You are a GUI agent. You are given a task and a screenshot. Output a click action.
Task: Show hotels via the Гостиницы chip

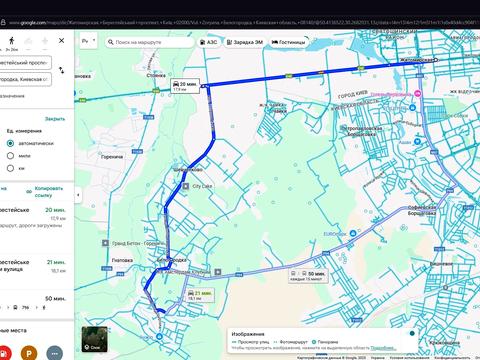pyautogui.click(x=289, y=42)
